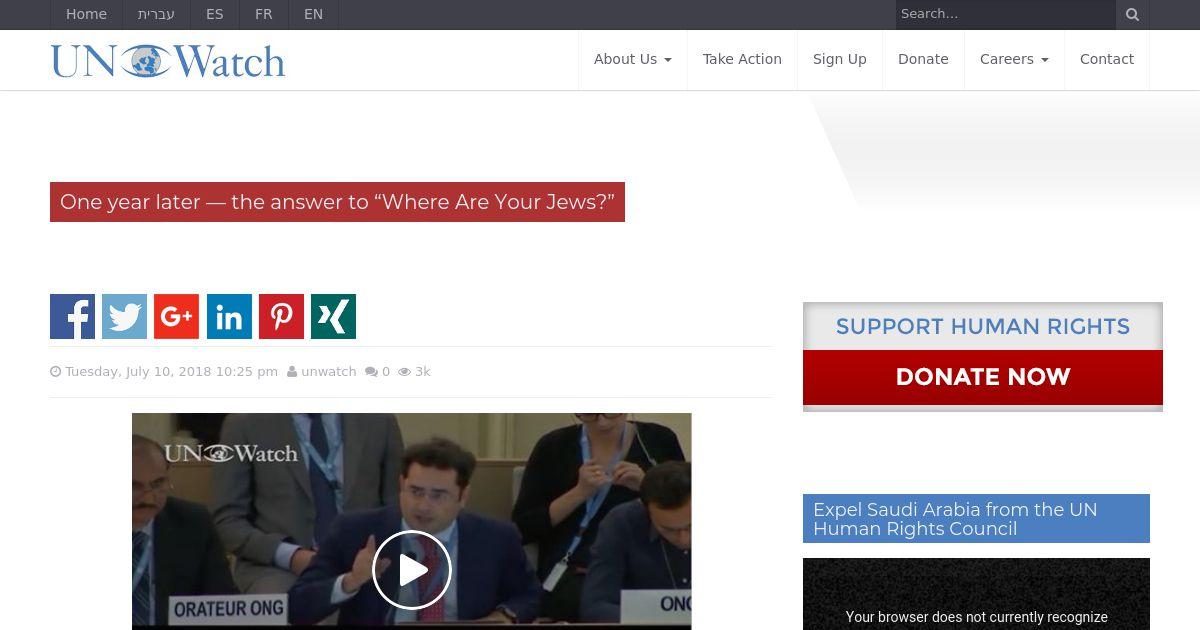Viewport: 1200px width, 630px height.
Task: Share article on Google Plus
Action: tap(176, 316)
